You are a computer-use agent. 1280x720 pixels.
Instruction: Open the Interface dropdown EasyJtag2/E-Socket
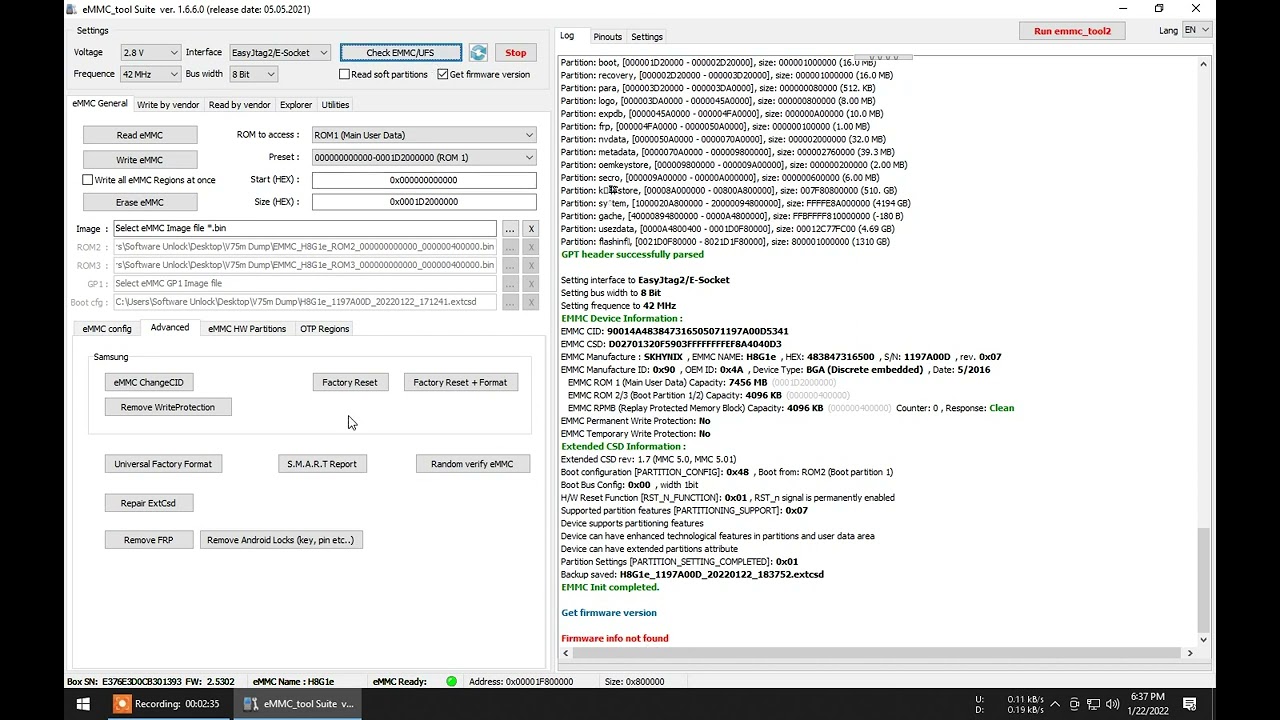tap(280, 53)
